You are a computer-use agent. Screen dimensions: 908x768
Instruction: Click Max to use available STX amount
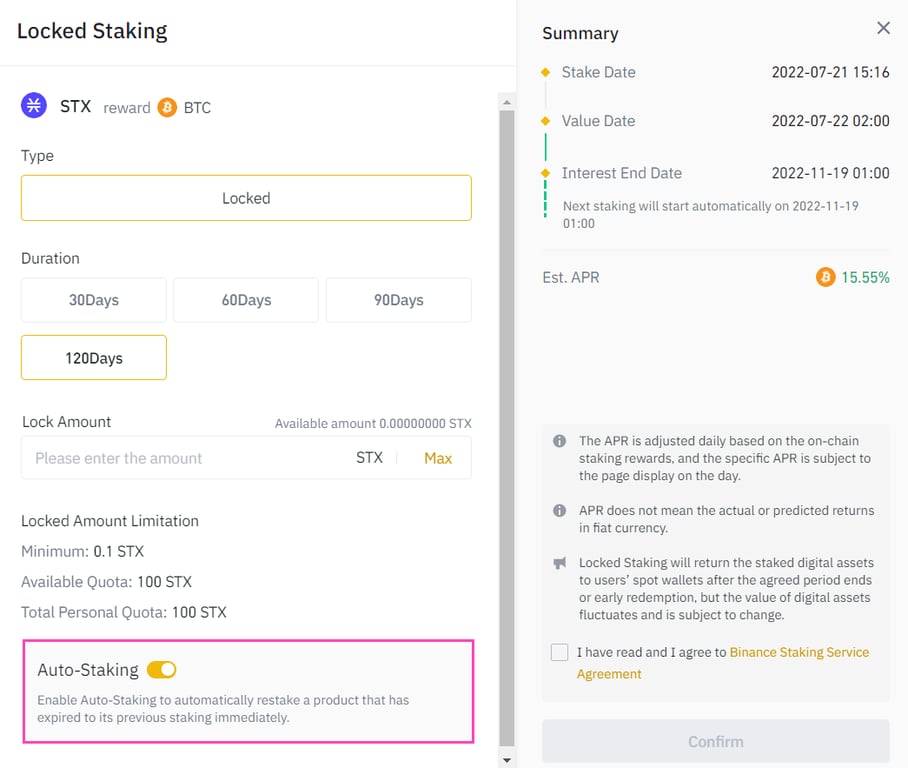tap(438, 457)
